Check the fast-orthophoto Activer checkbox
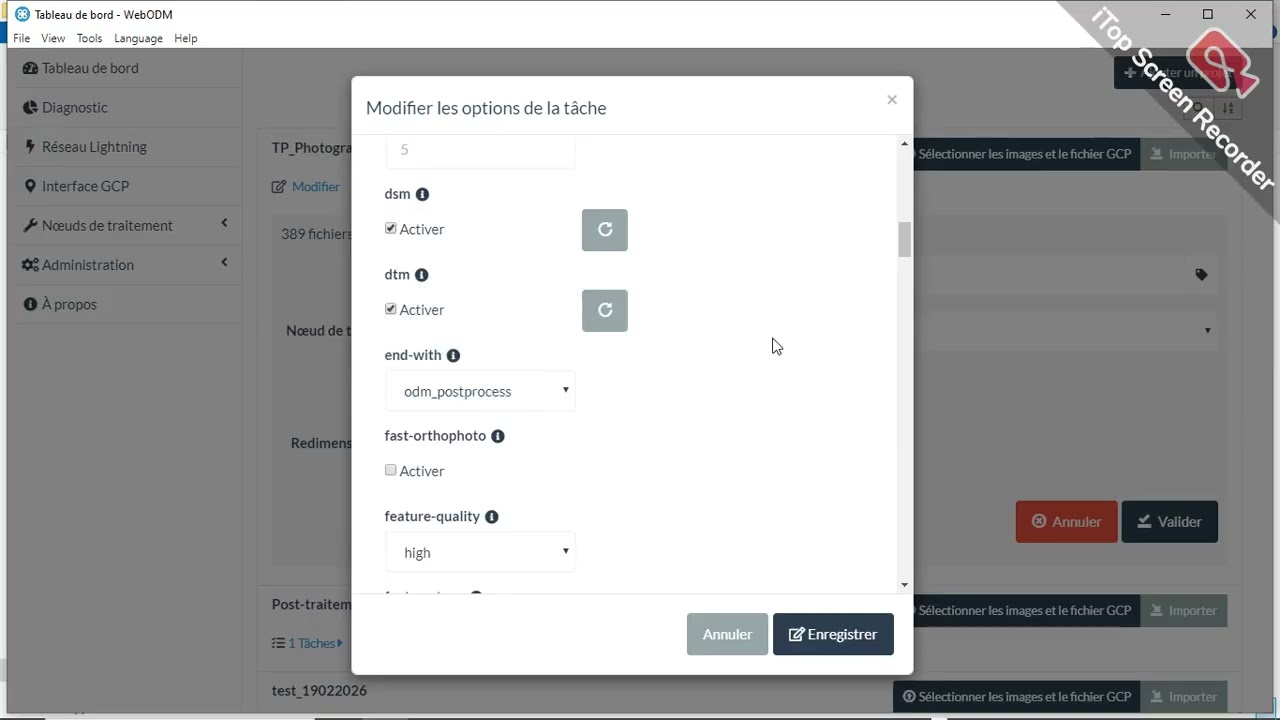Image resolution: width=1280 pixels, height=720 pixels. click(x=391, y=470)
